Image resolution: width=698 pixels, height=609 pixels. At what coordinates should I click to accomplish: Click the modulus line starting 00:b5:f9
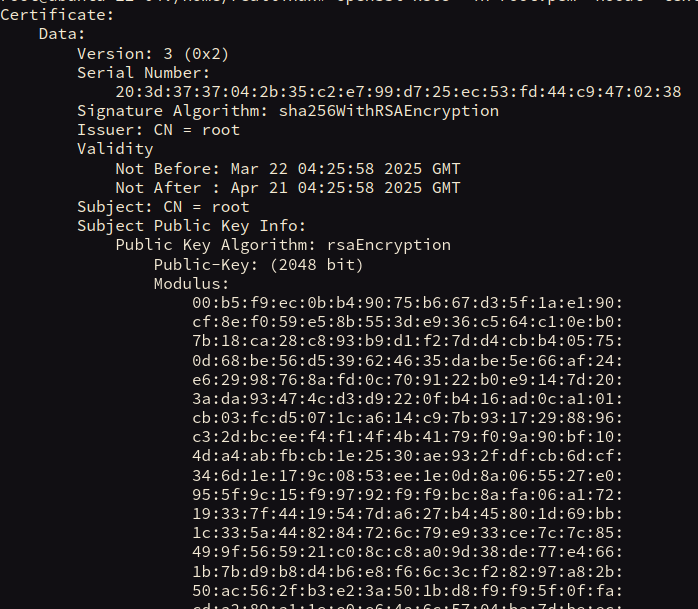(x=407, y=304)
